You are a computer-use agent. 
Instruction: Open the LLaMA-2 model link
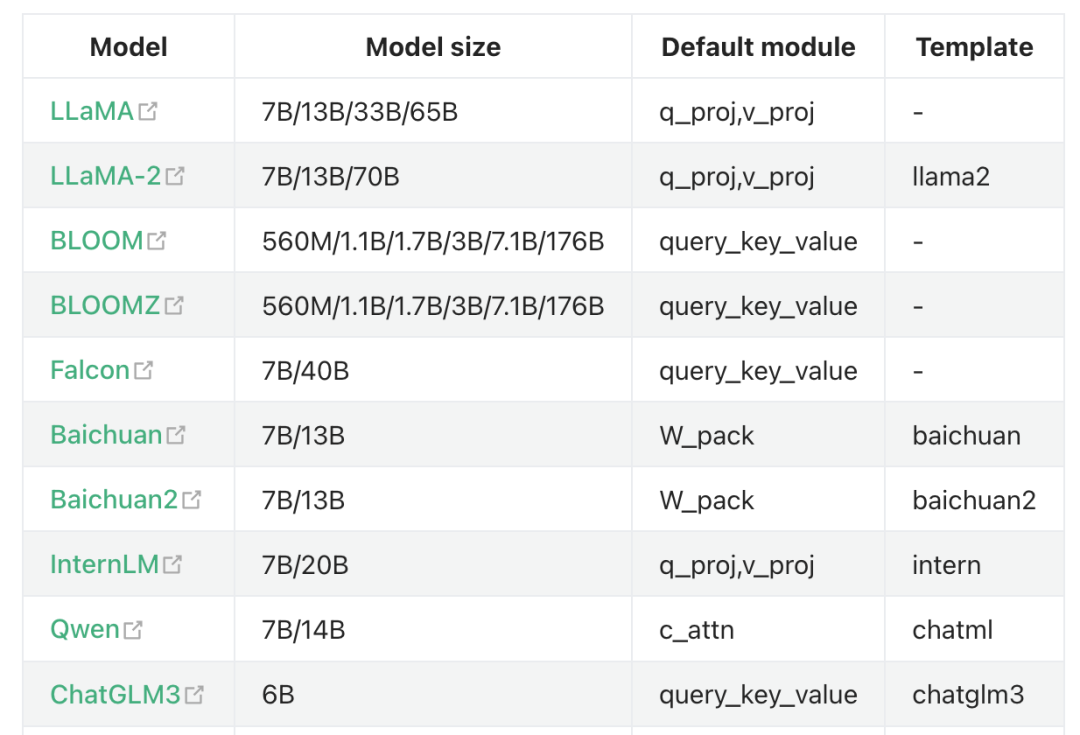pos(105,177)
